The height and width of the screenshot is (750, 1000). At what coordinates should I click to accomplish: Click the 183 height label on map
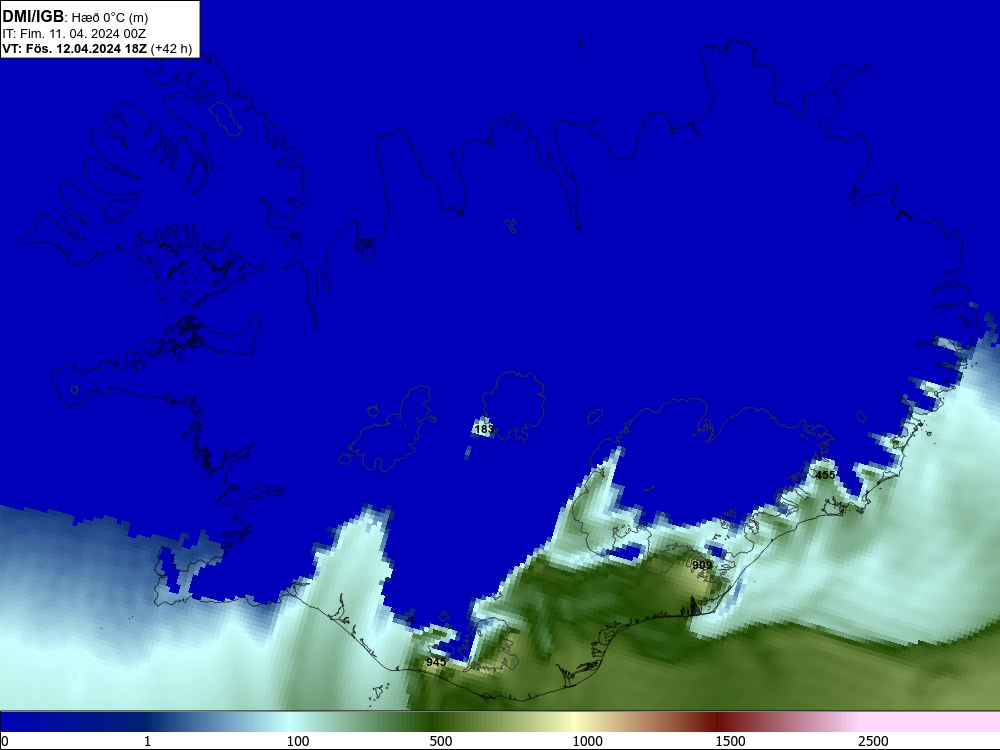[x=484, y=429]
